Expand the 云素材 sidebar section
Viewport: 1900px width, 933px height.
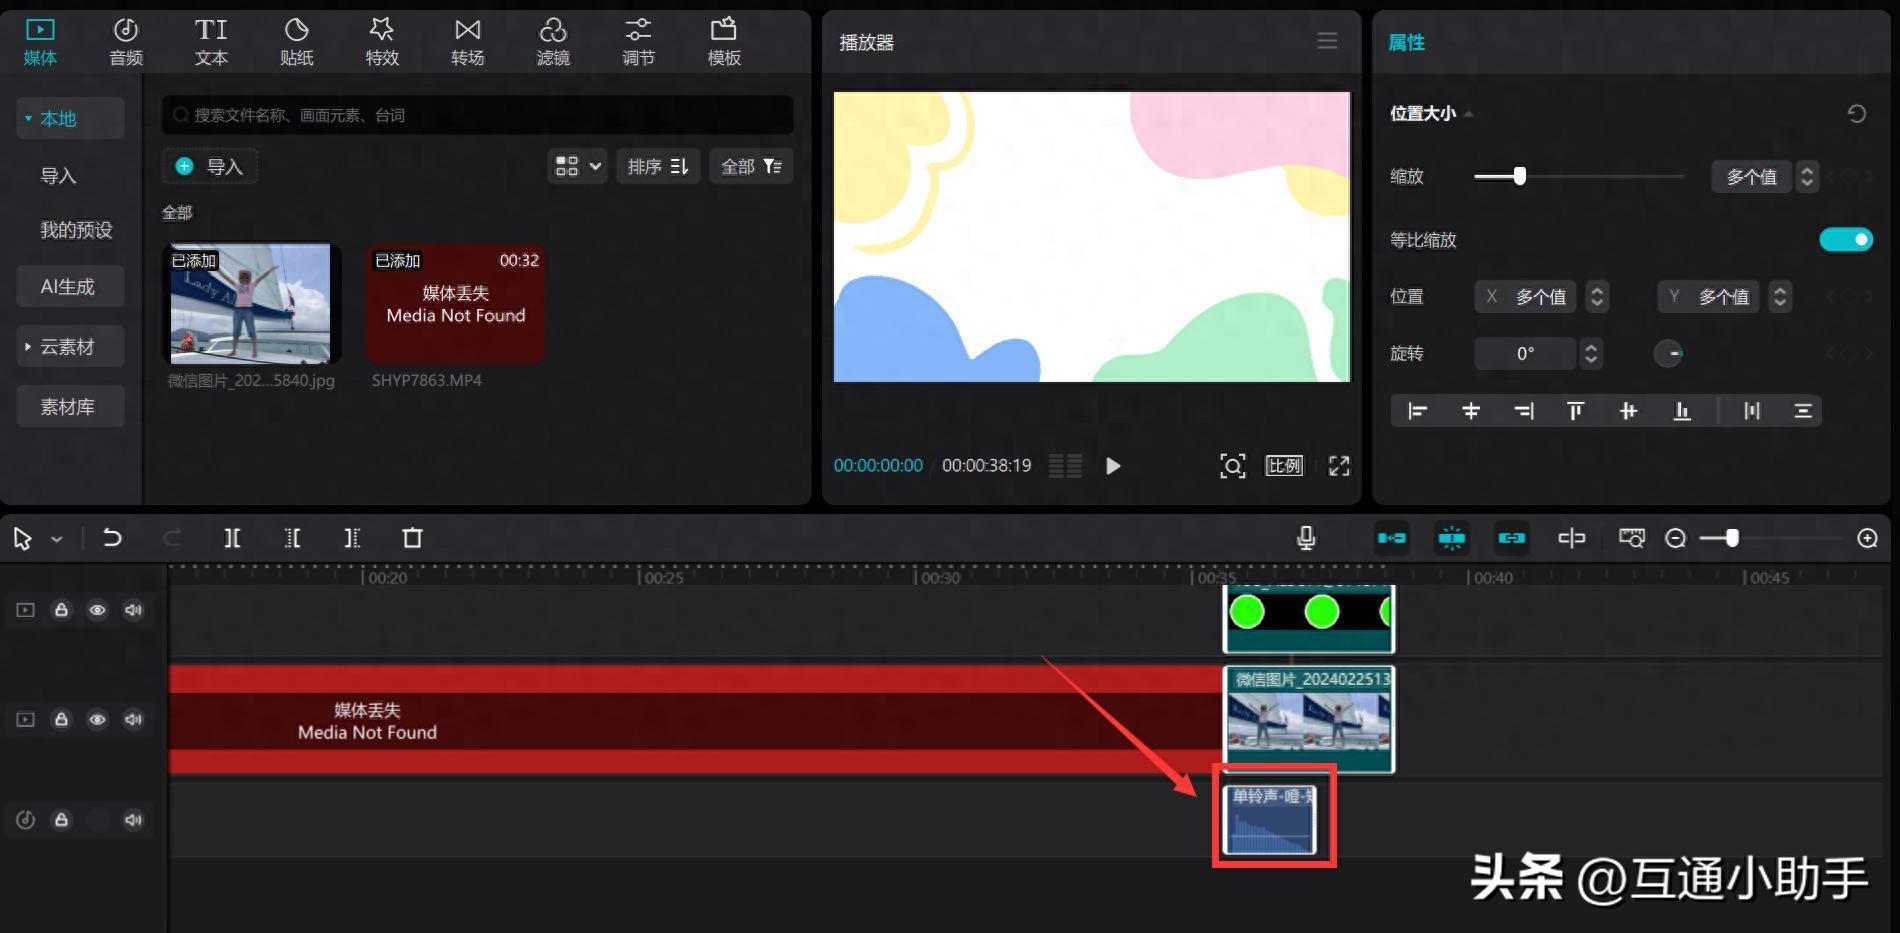pos(67,347)
